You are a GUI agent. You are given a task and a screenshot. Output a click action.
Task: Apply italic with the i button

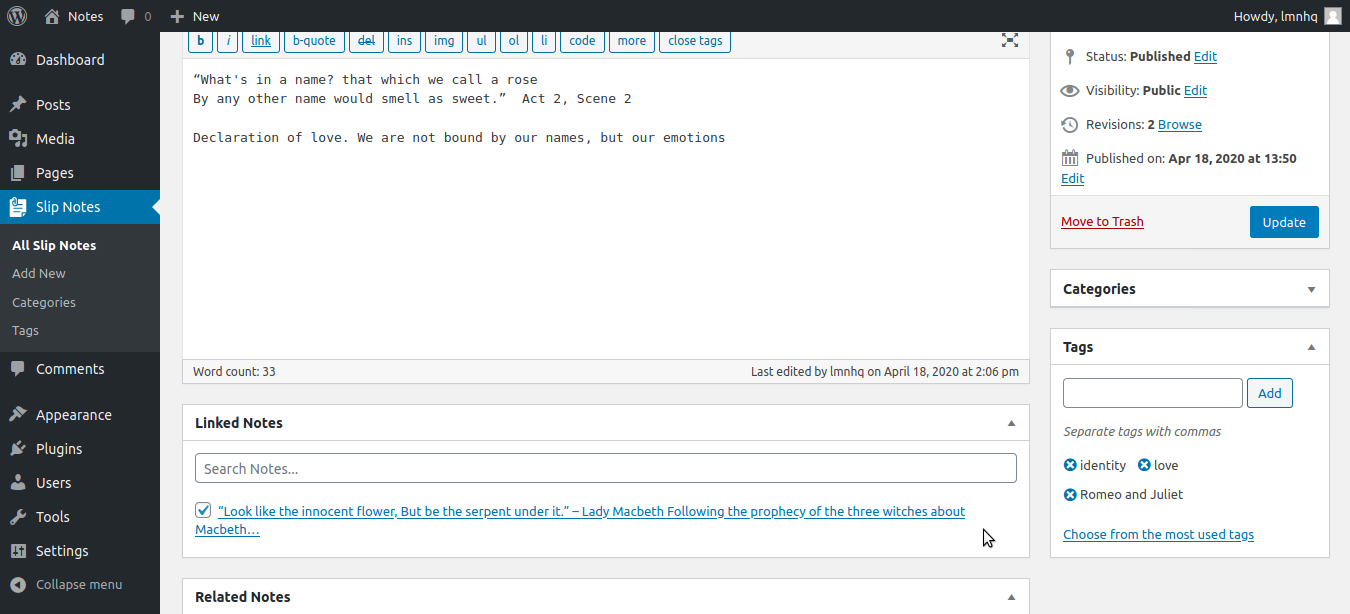tap(228, 41)
